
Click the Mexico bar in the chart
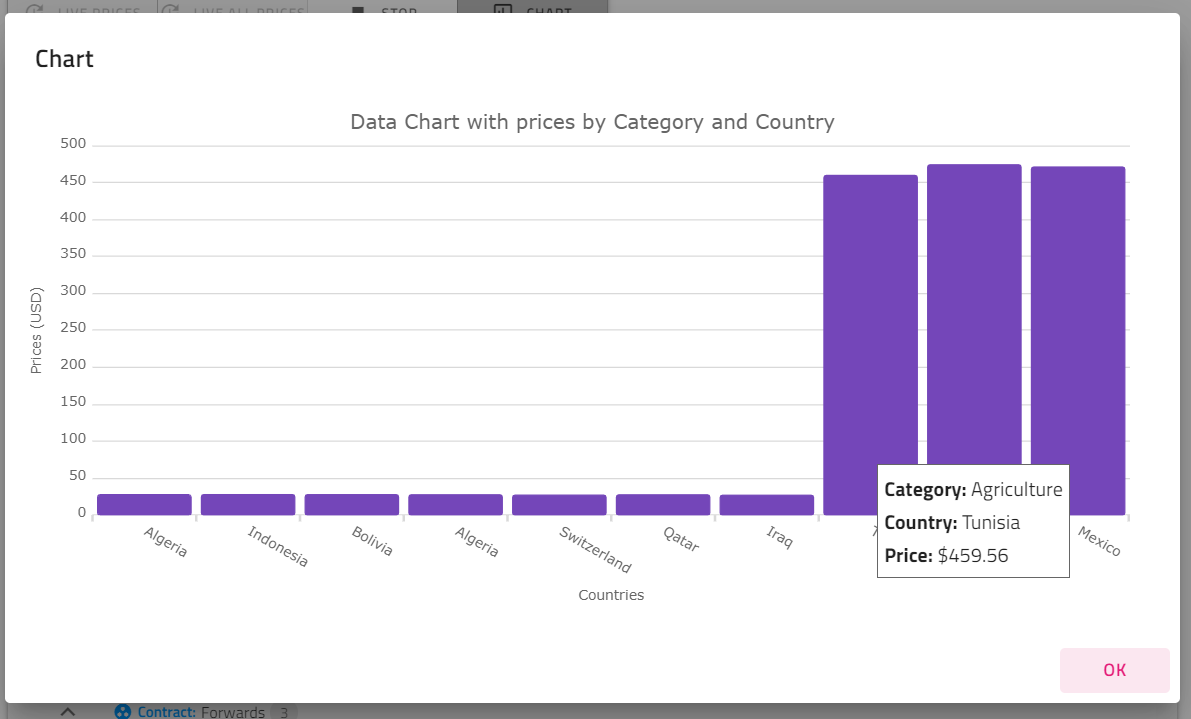pos(1077,300)
